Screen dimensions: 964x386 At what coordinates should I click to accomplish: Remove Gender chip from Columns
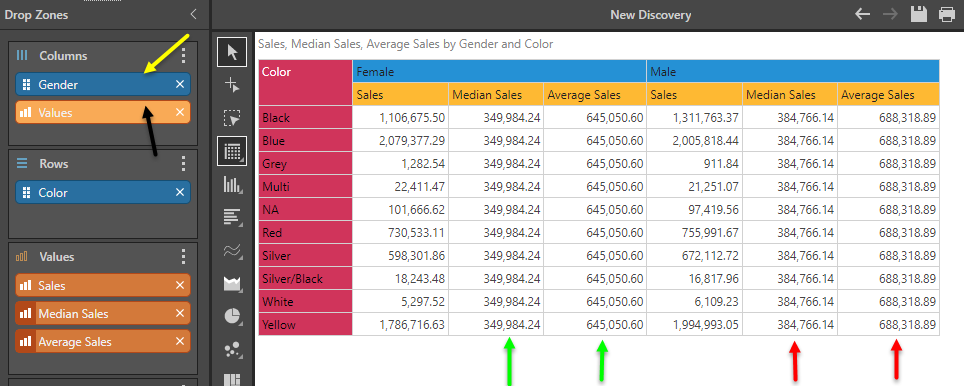click(x=180, y=84)
